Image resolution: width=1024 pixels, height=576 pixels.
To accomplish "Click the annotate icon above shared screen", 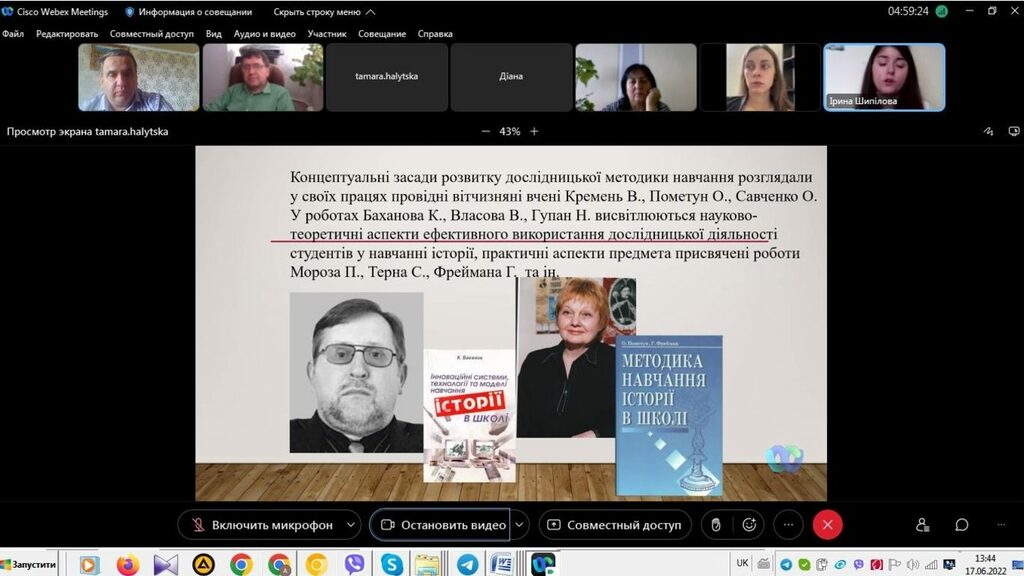I will (988, 131).
